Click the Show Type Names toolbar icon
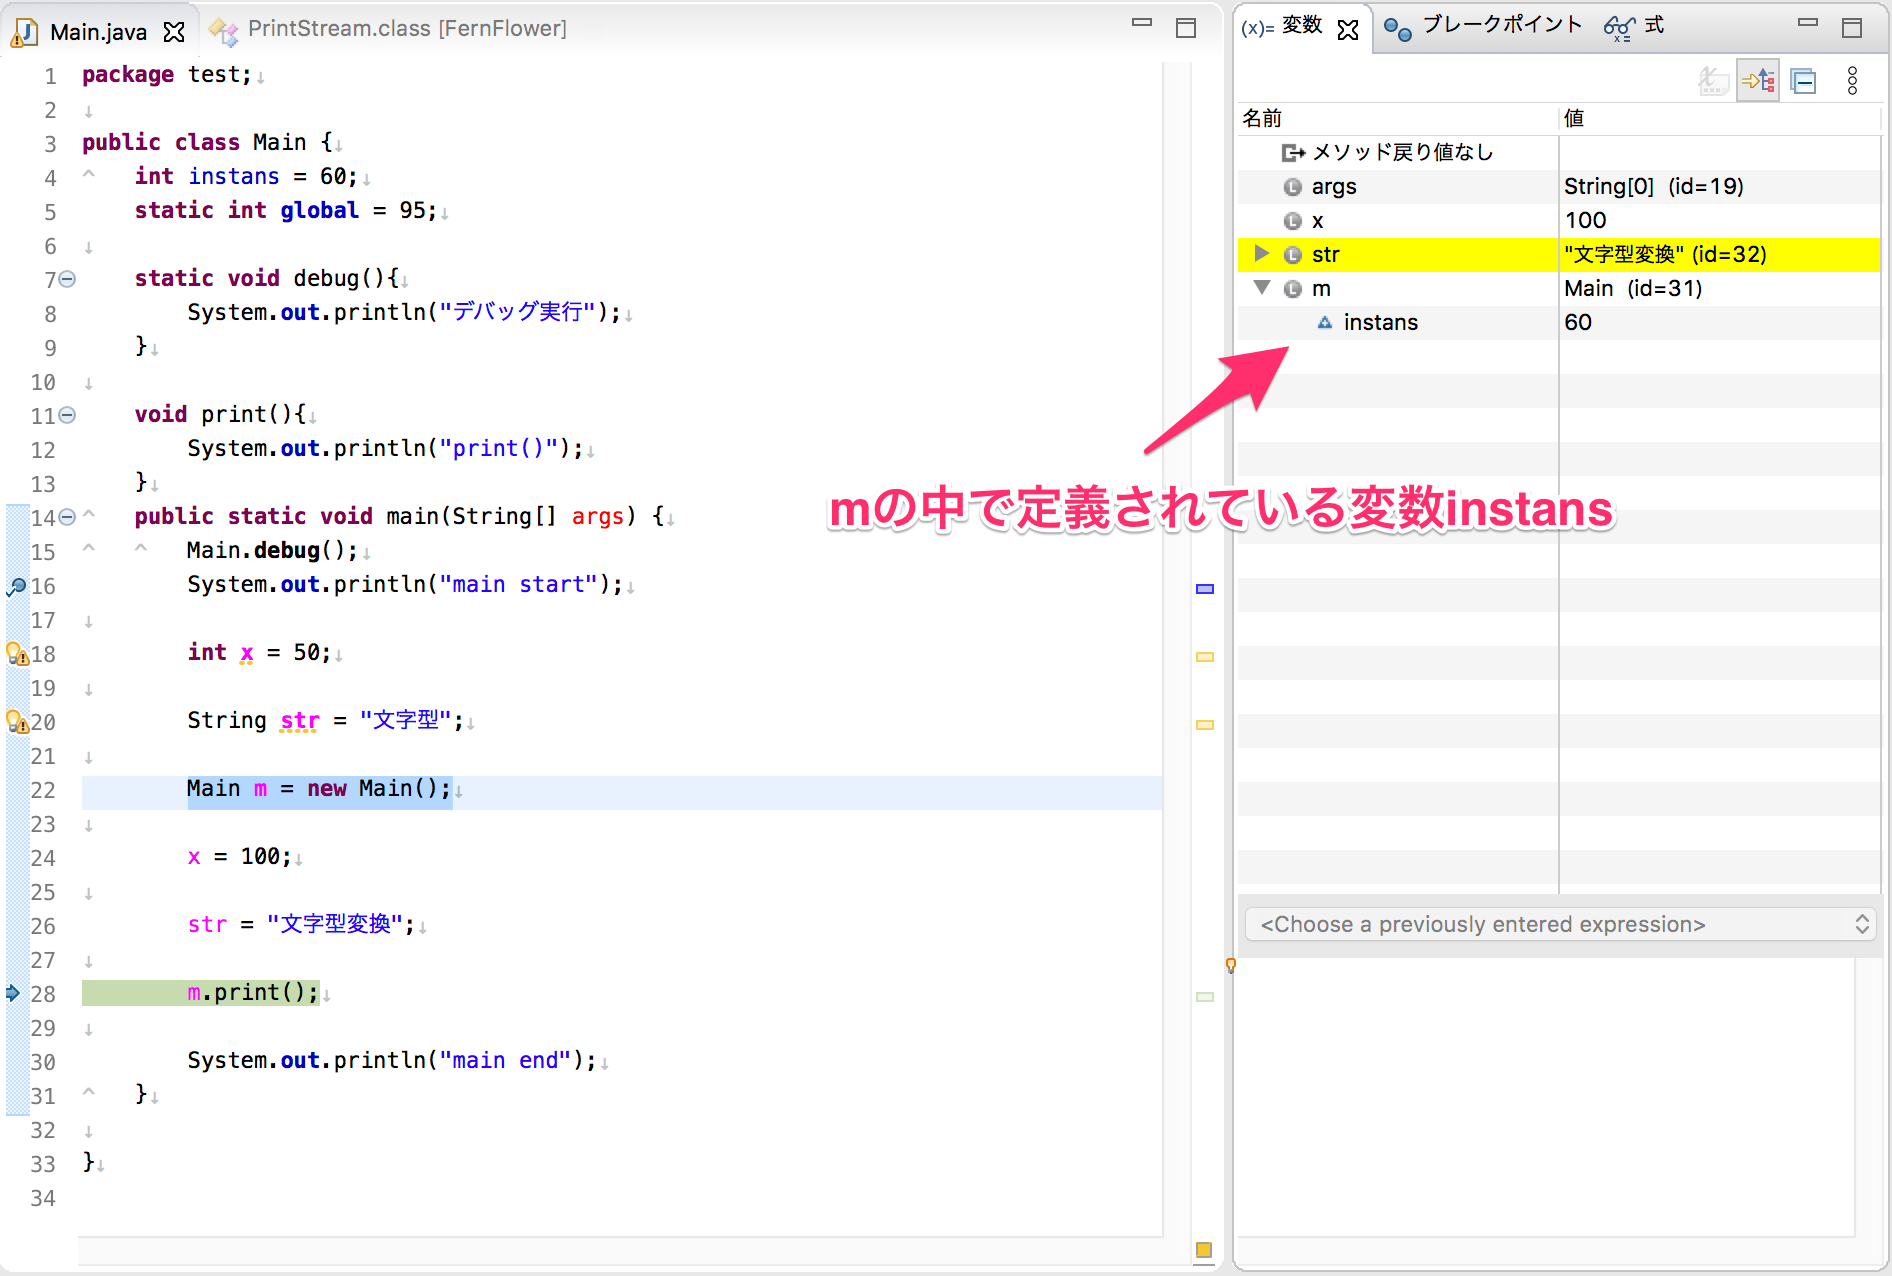The image size is (1892, 1276). [1714, 81]
